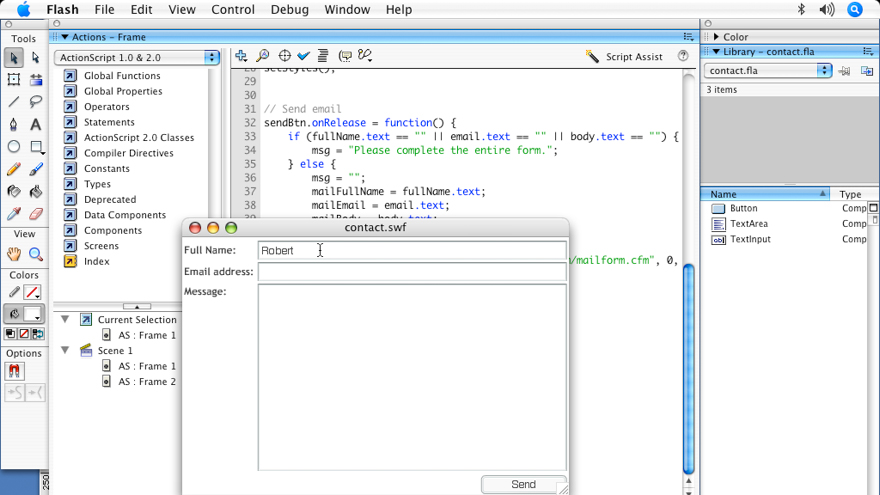This screenshot has height=495, width=880.
Task: Select the Zoom magnifier tool
Action: click(x=35, y=254)
